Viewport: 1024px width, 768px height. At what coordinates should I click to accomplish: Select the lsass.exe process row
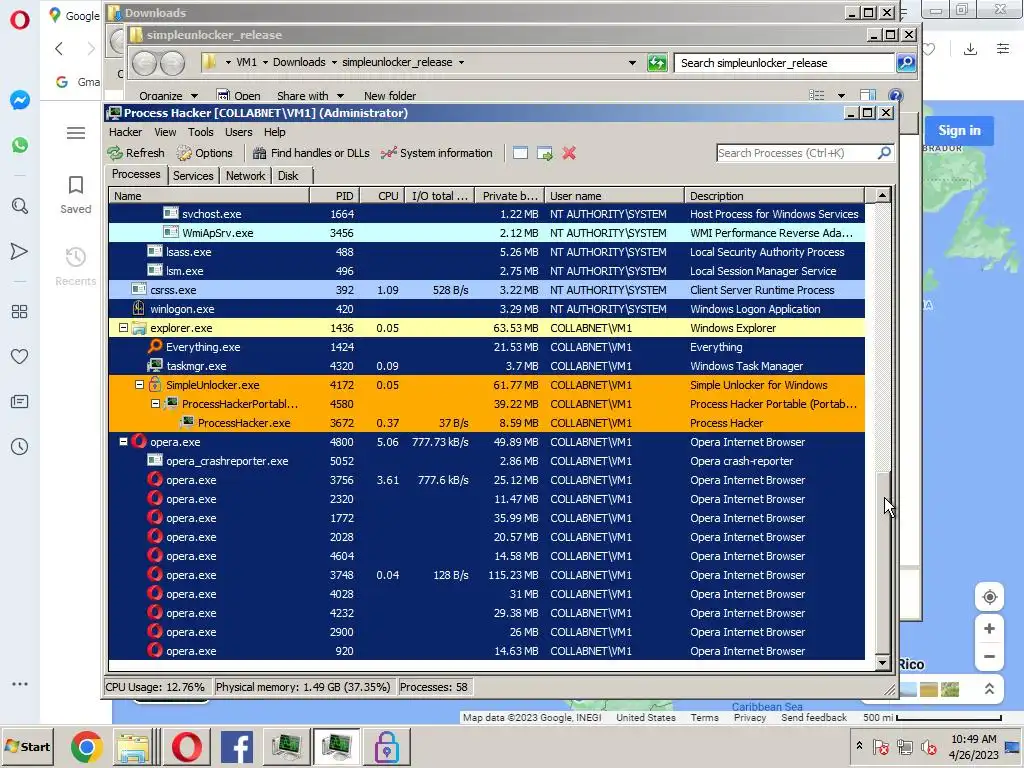pyautogui.click(x=487, y=252)
